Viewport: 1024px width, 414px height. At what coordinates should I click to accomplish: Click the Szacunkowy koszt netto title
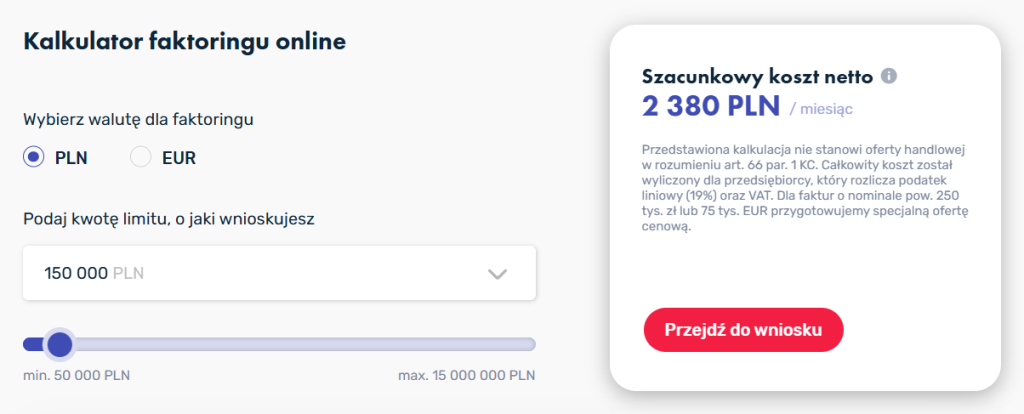pos(757,76)
